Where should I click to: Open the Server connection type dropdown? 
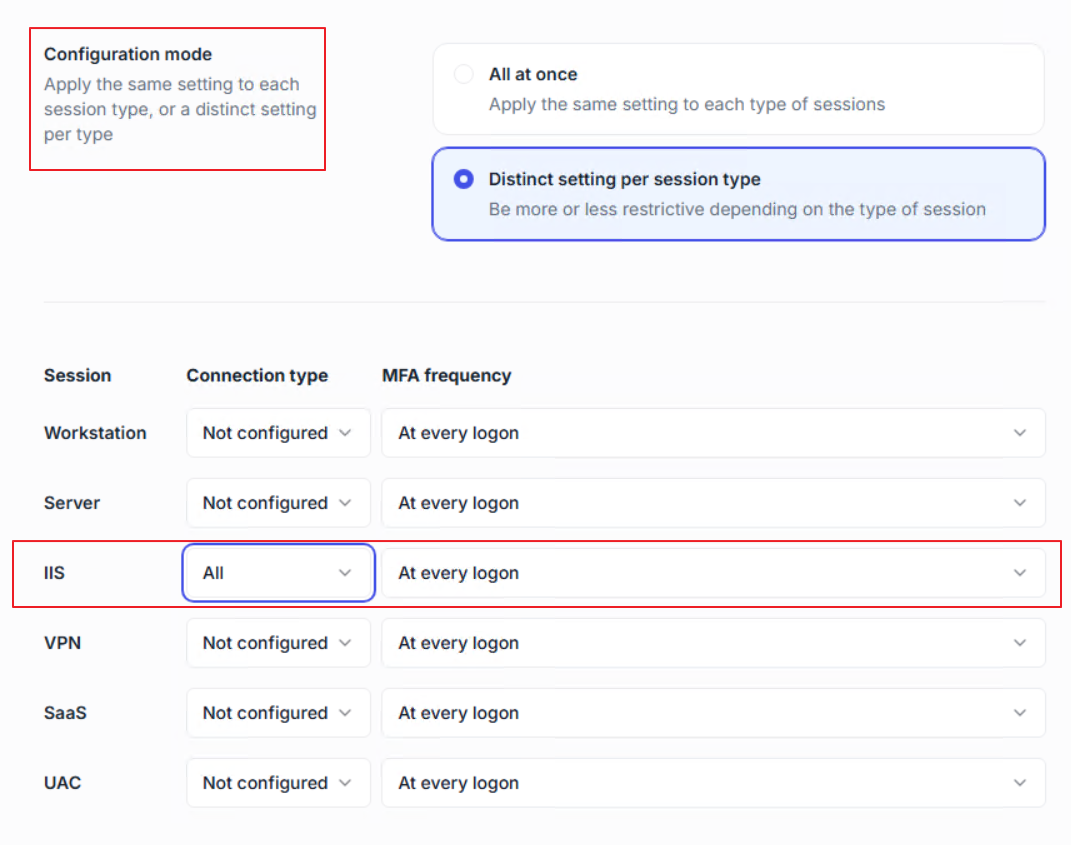click(x=277, y=503)
